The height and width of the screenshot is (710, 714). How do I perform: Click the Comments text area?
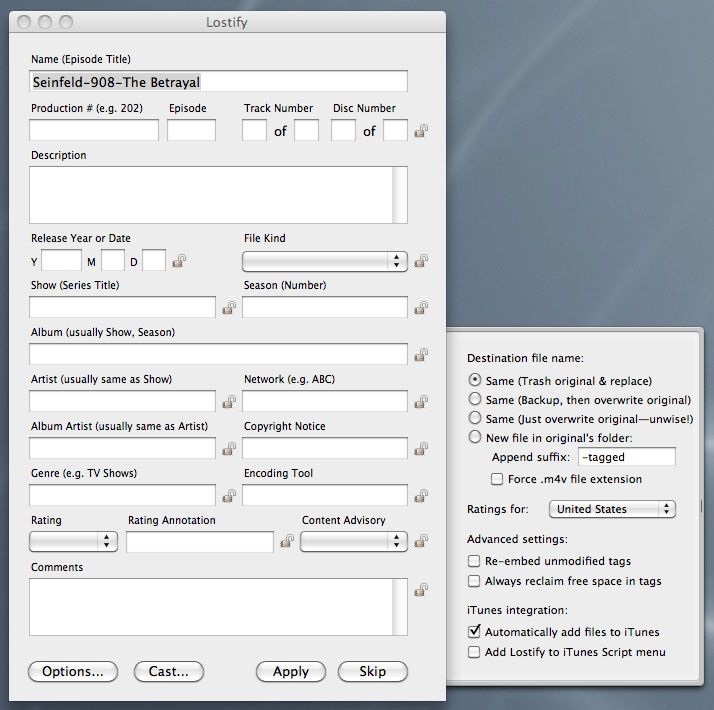(211, 607)
